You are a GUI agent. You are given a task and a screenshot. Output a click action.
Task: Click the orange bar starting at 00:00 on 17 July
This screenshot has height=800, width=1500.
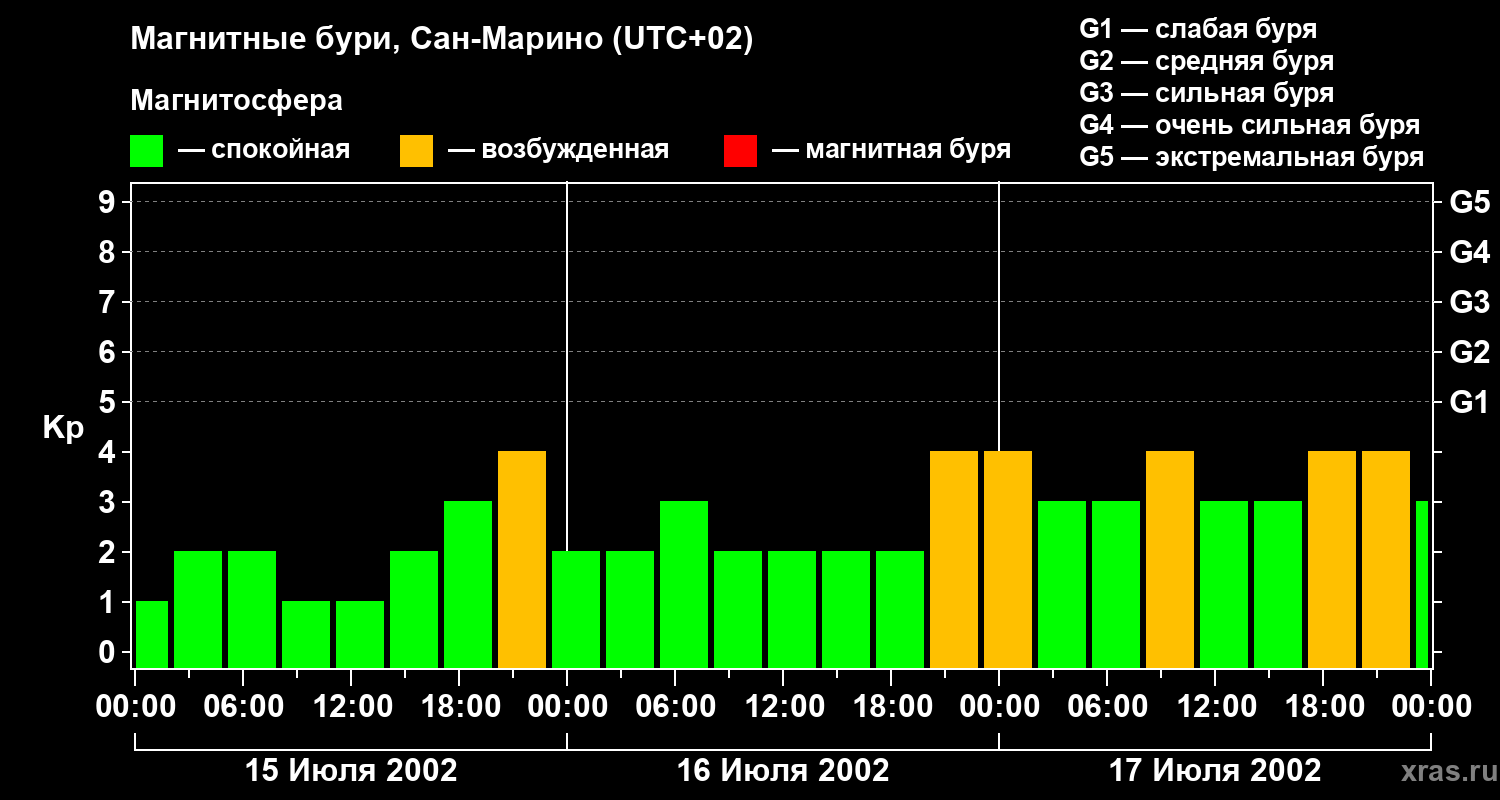point(1008,559)
